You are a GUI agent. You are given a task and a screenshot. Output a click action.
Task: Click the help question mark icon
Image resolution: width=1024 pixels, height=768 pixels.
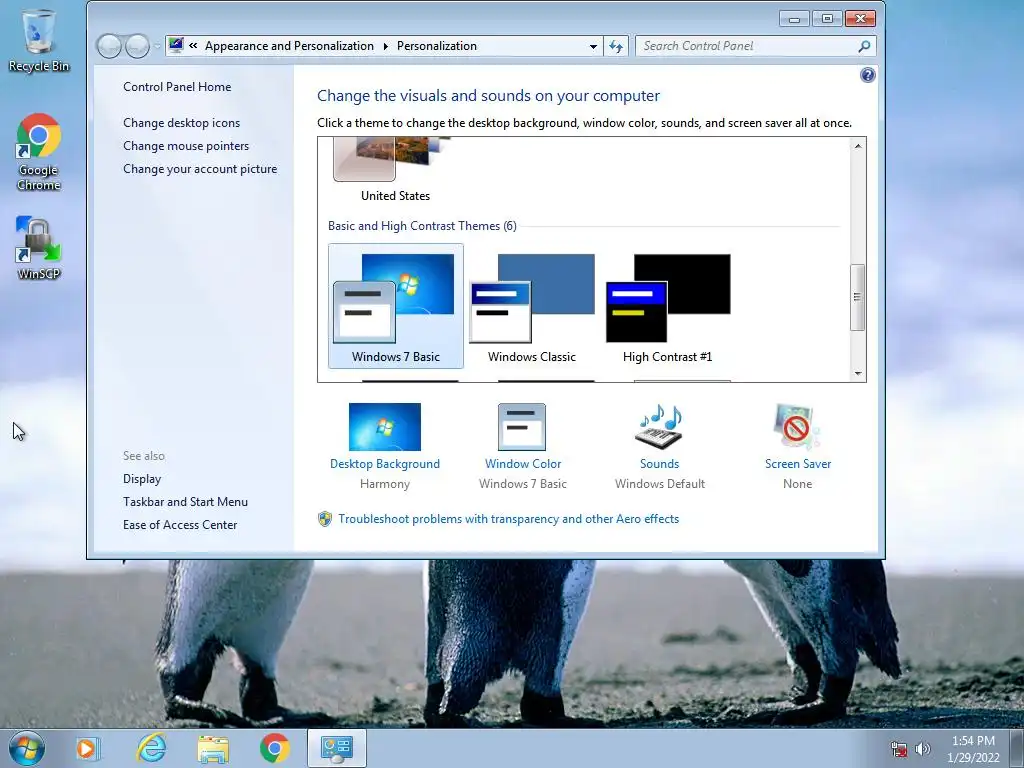click(x=867, y=75)
